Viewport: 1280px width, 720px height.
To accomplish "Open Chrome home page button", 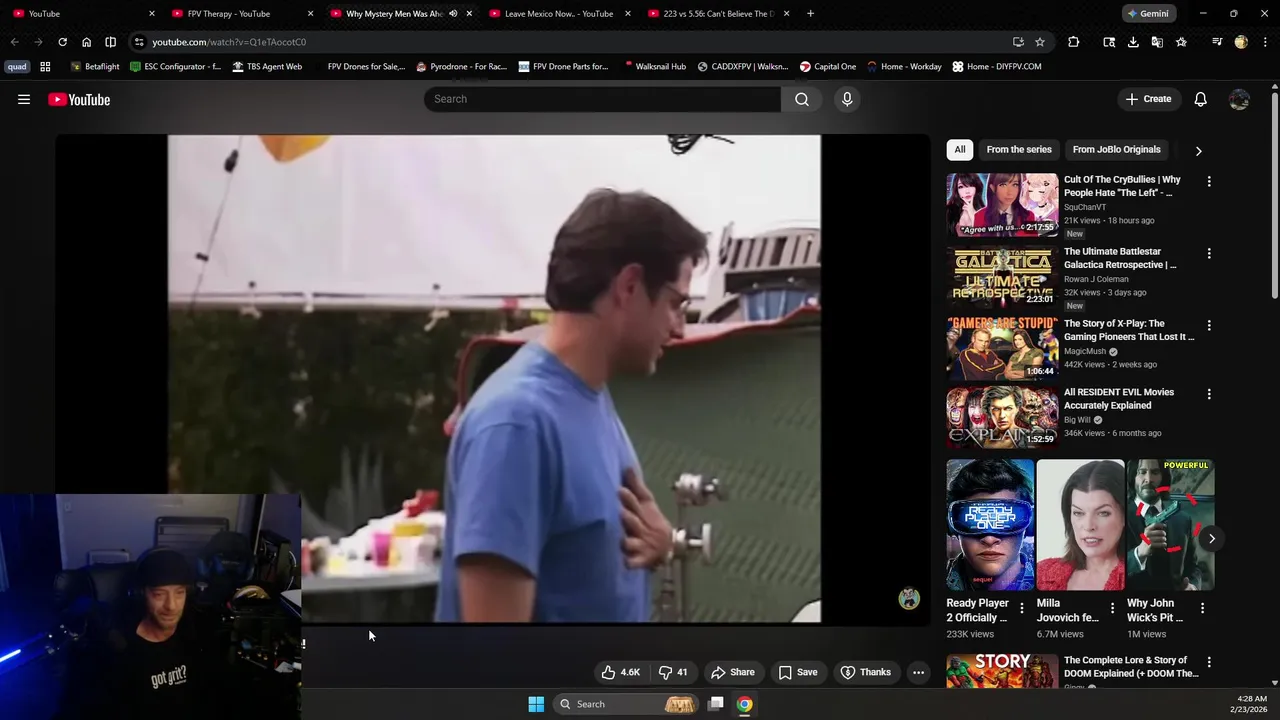I will (86, 42).
